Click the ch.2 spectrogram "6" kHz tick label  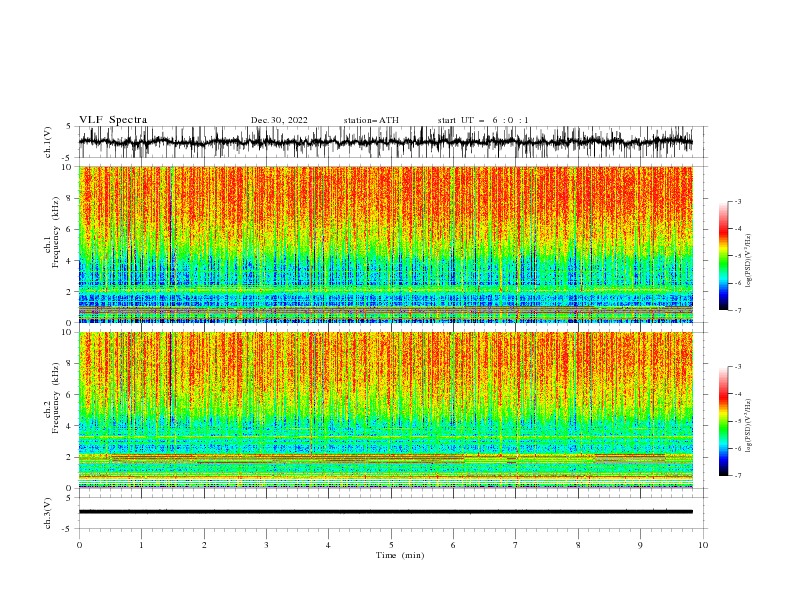(71, 394)
